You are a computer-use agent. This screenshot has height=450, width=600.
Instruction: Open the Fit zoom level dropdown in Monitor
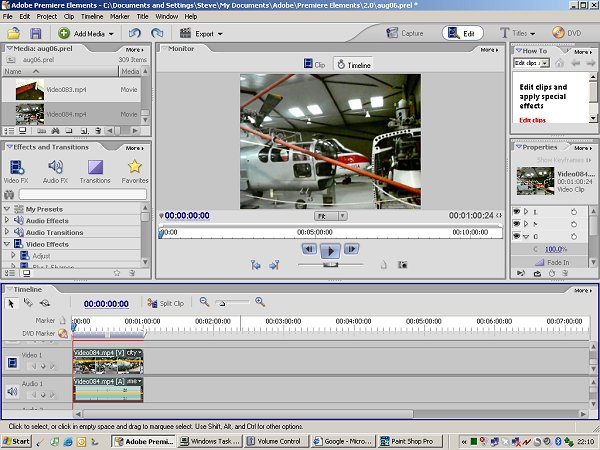(x=330, y=215)
